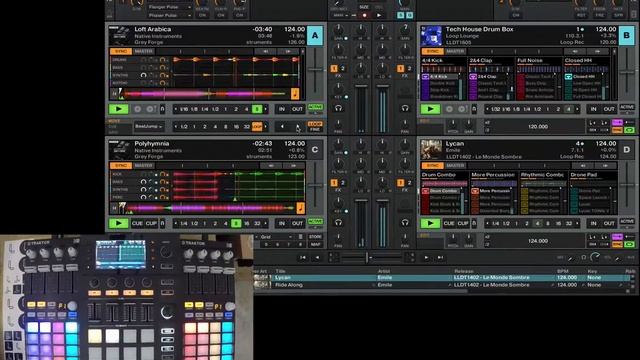Toggle MASTER on Deck D
The height and width of the screenshot is (360, 640).
click(455, 166)
